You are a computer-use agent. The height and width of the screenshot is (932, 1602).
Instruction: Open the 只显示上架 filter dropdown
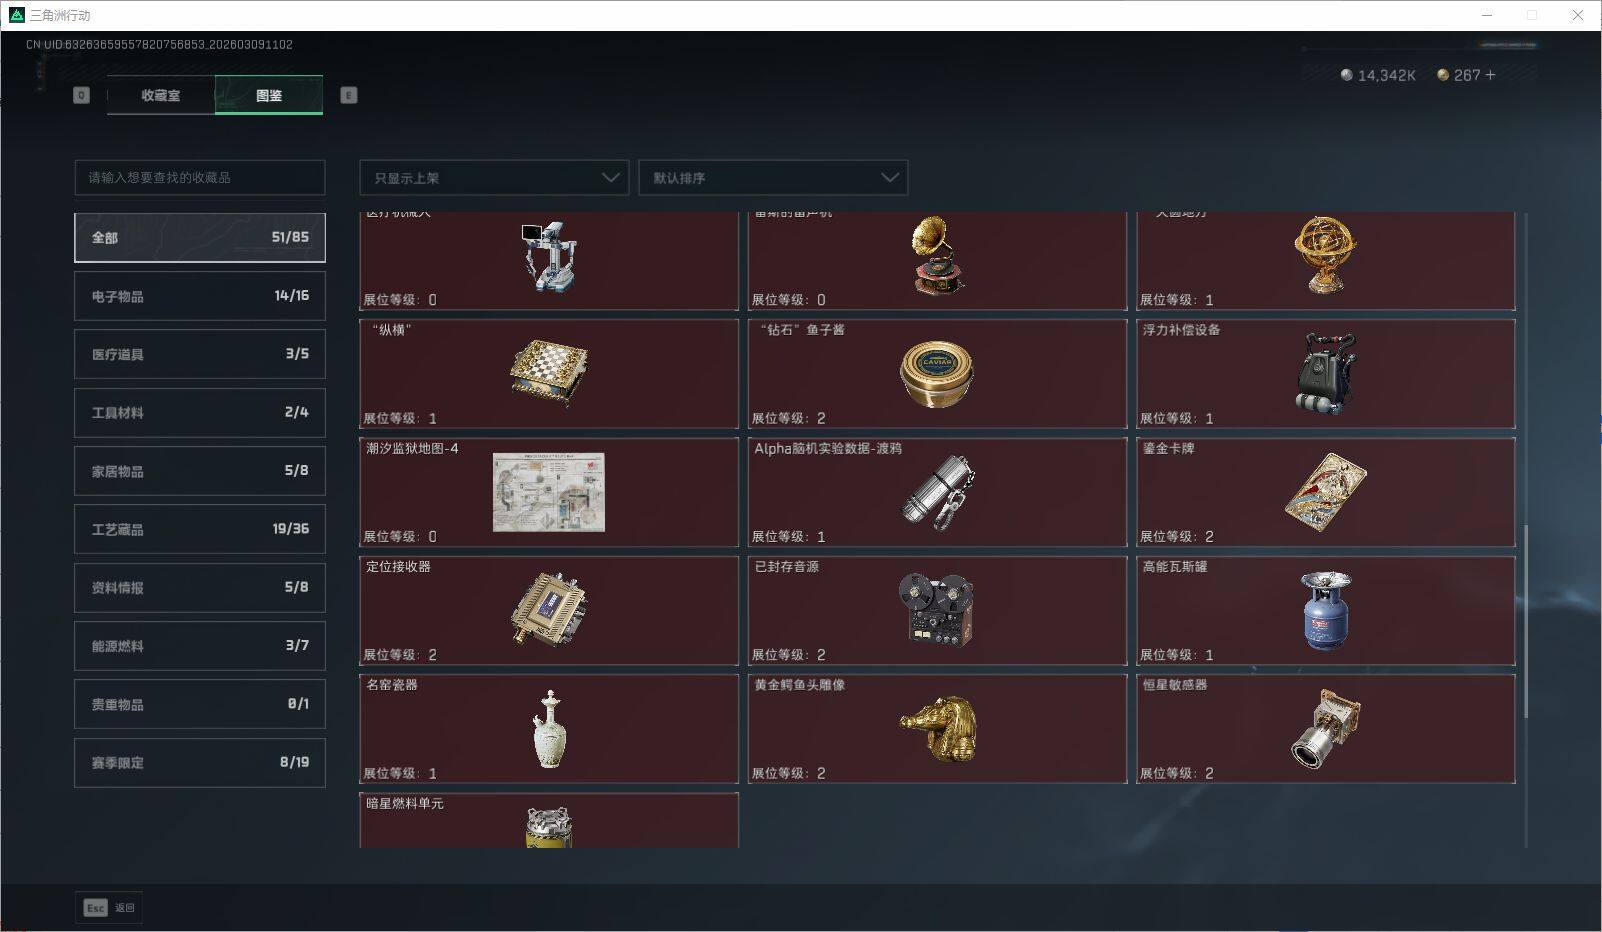pyautogui.click(x=494, y=178)
